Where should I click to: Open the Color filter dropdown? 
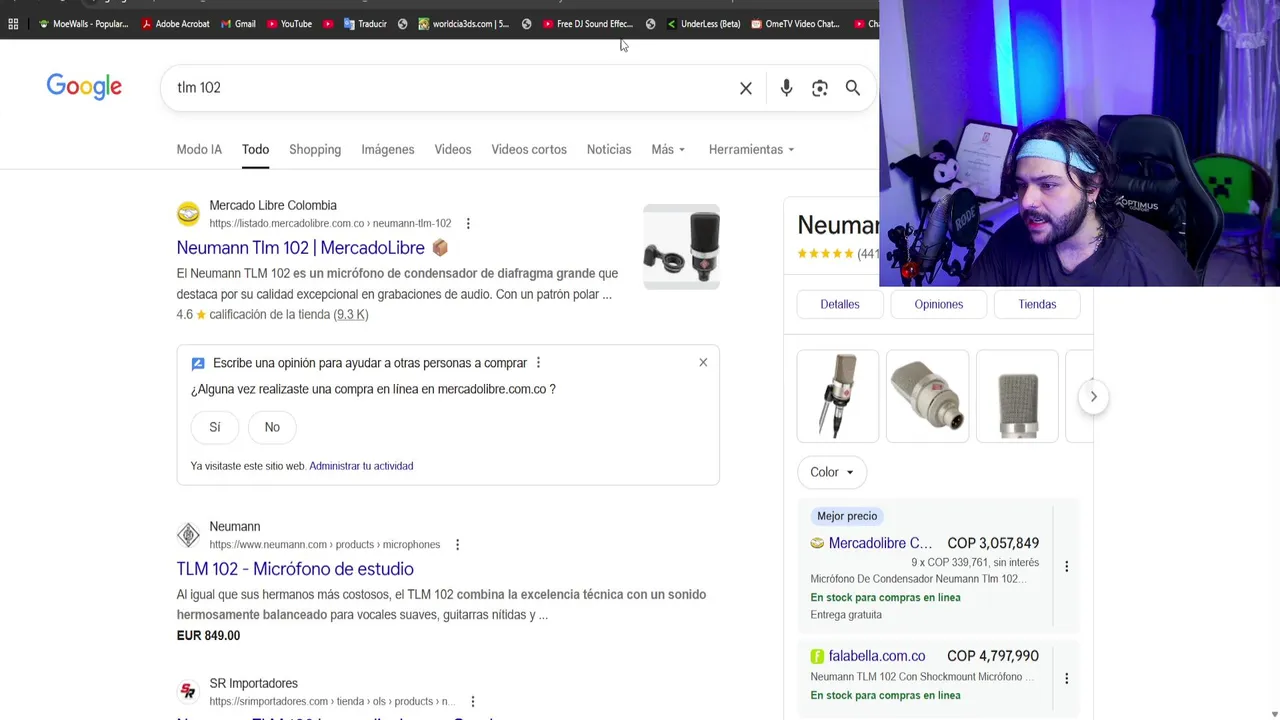coord(832,472)
